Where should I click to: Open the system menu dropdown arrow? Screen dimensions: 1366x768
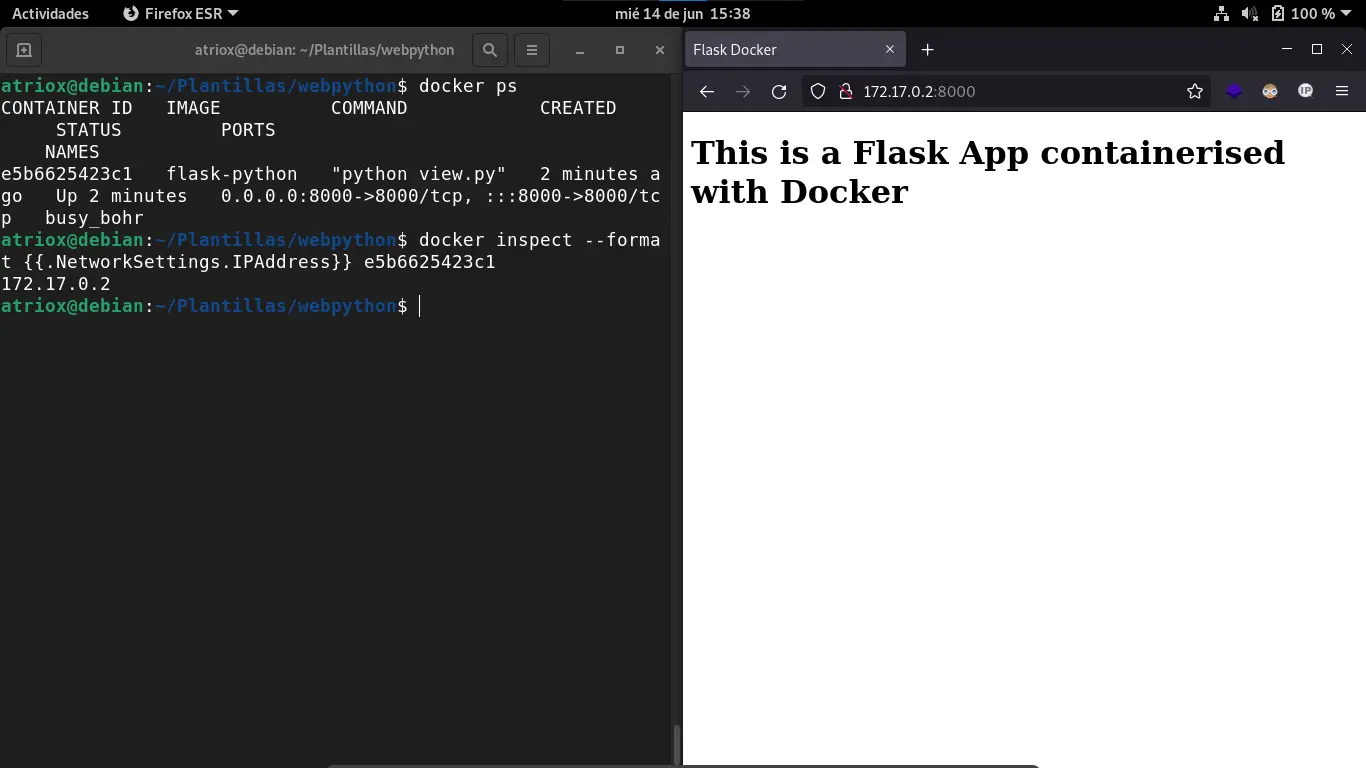click(1347, 14)
